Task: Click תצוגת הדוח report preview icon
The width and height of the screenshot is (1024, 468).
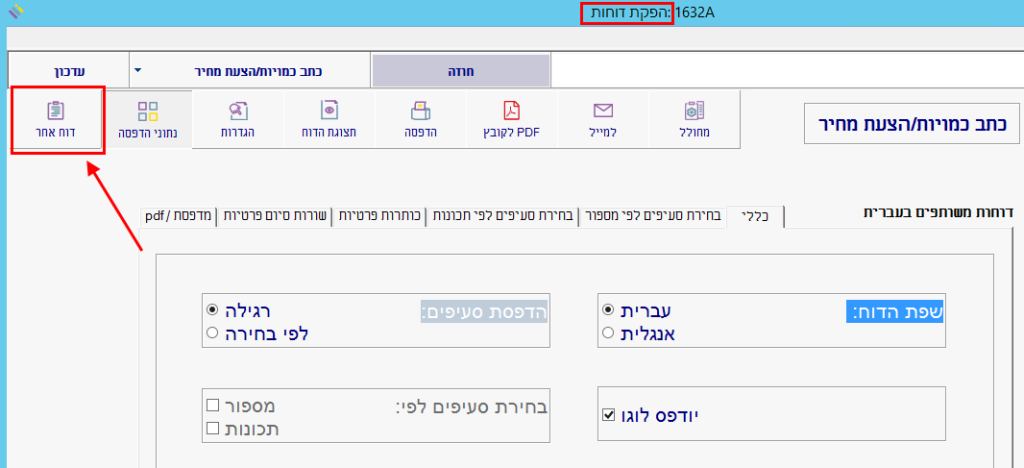Action: point(328,119)
